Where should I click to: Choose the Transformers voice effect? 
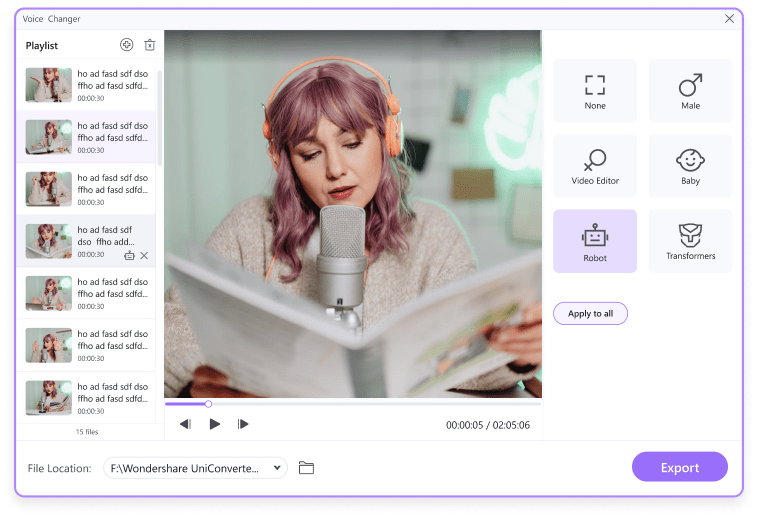click(690, 241)
